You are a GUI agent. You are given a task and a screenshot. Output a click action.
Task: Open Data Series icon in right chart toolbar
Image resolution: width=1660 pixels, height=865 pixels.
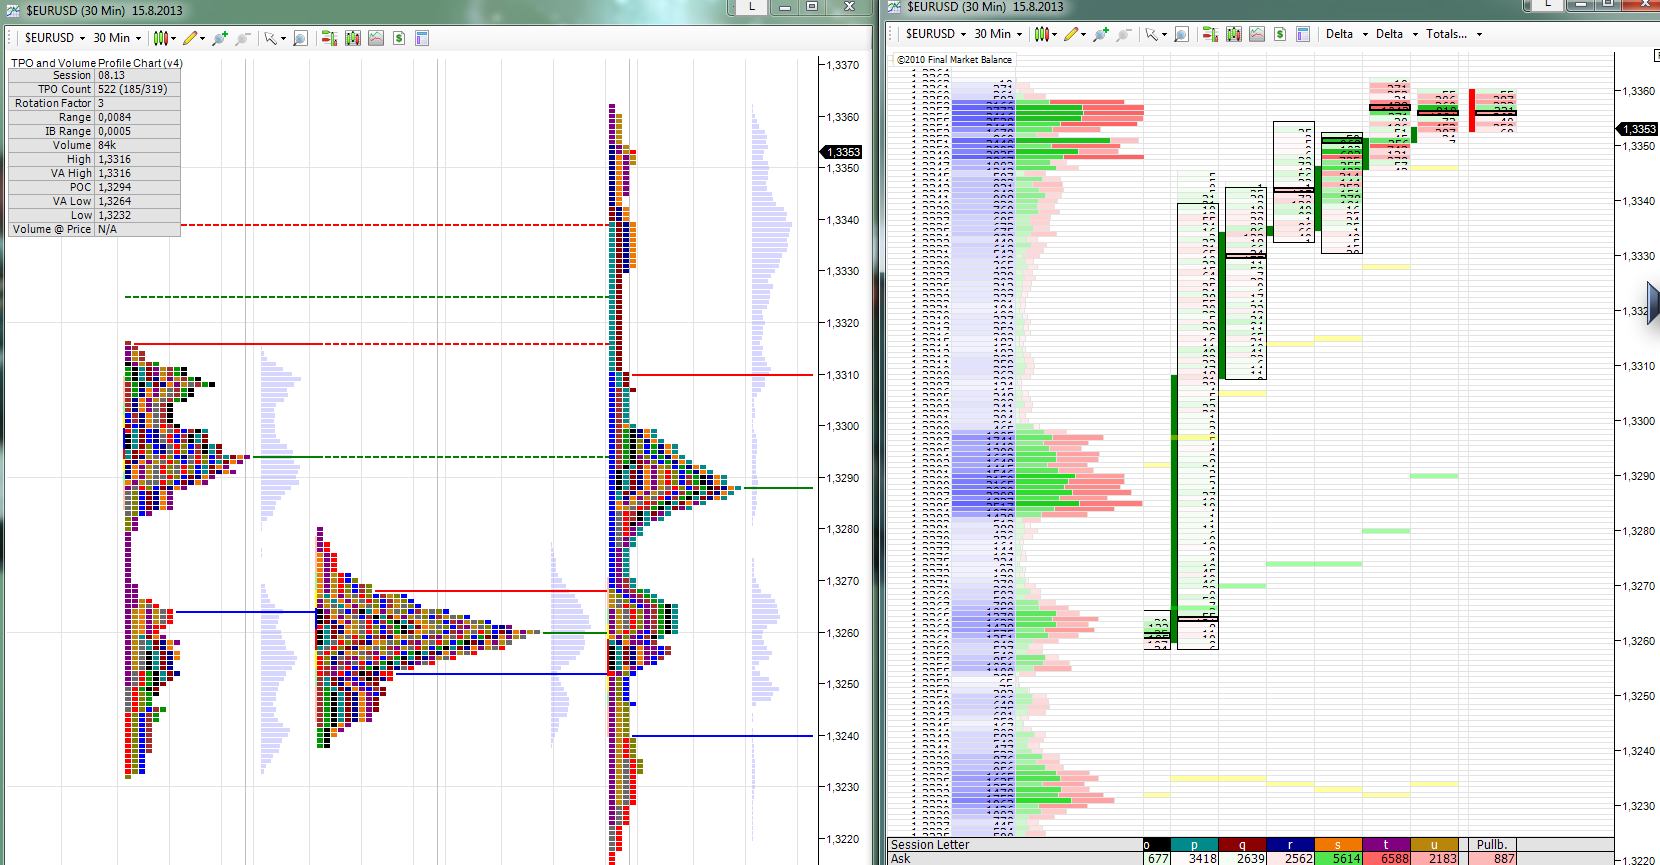pos(1234,34)
